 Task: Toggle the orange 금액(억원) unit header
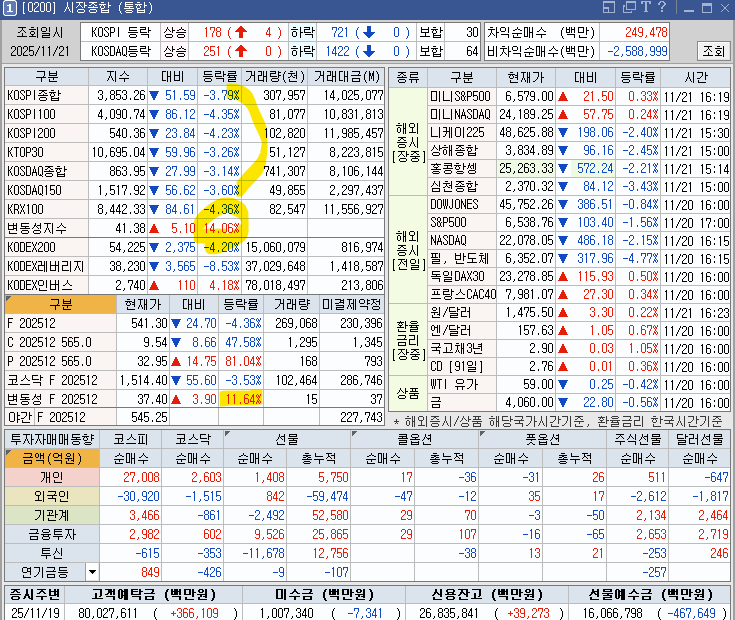52,458
